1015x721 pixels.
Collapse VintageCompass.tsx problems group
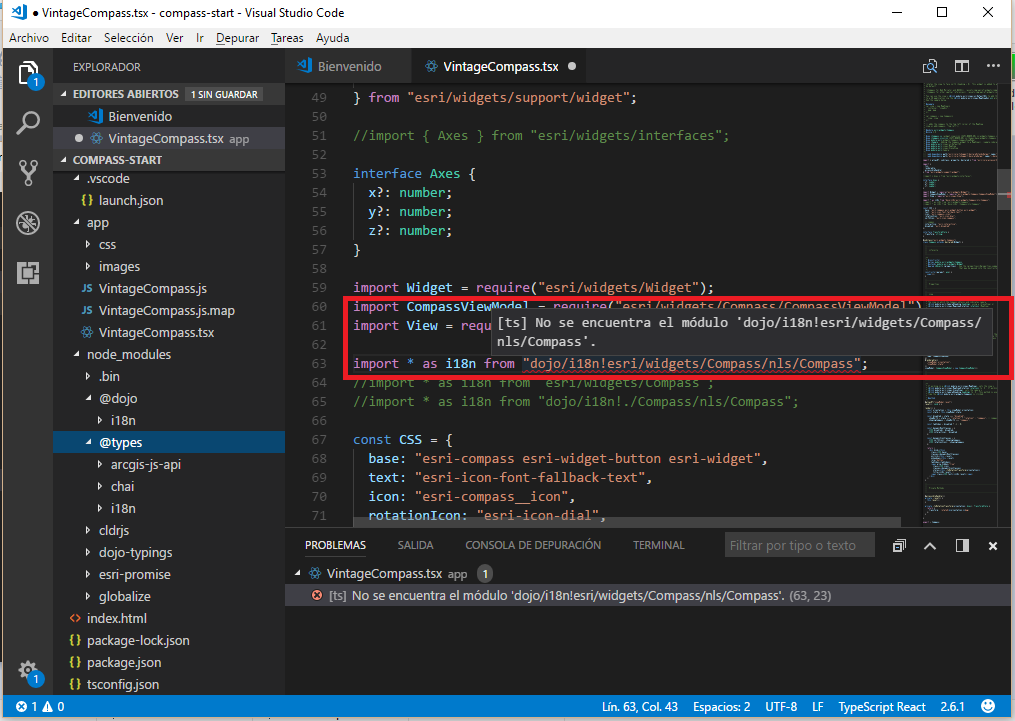pyautogui.click(x=298, y=573)
